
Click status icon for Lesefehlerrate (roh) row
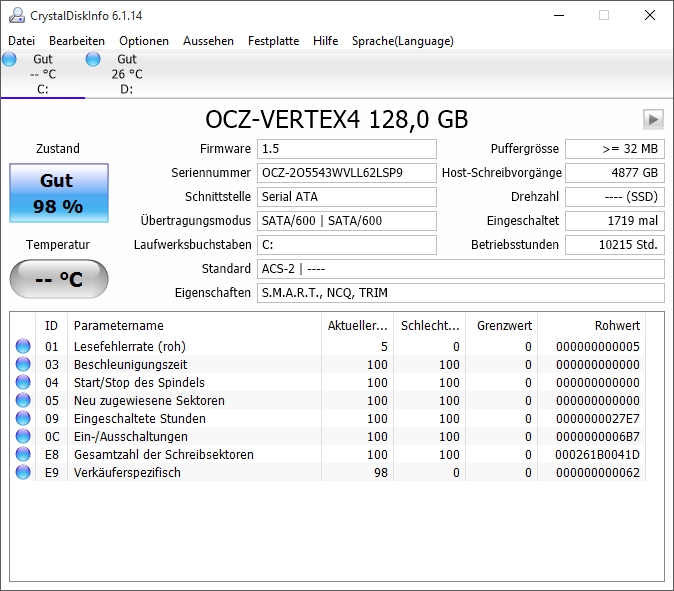click(23, 346)
